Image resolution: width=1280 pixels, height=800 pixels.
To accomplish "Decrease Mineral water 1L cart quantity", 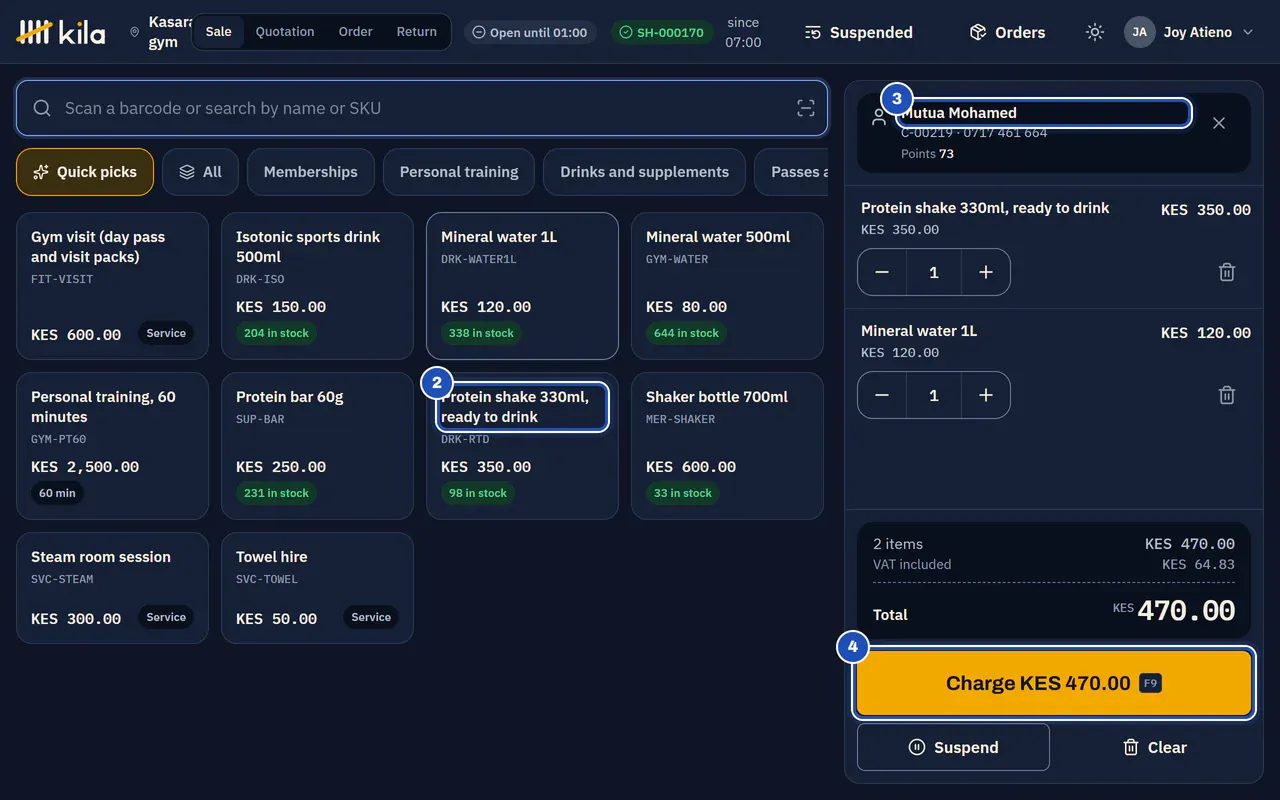I will (x=882, y=395).
